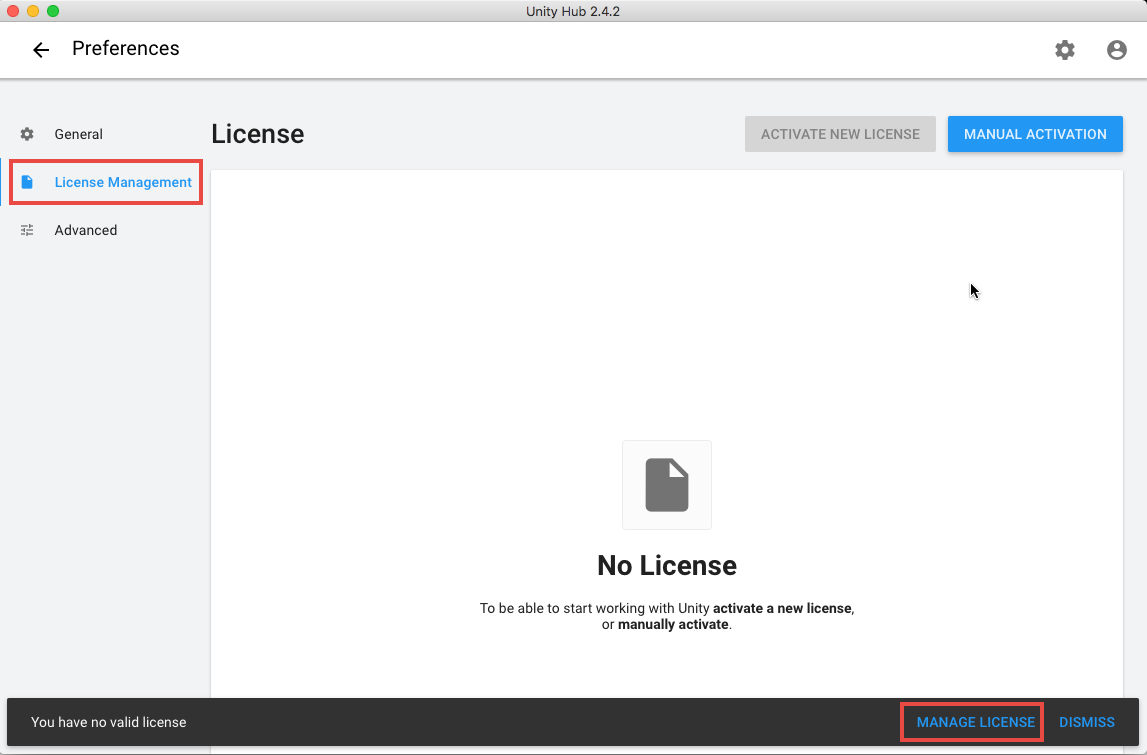Image resolution: width=1147 pixels, height=755 pixels.
Task: Open the General preferences section
Action: coord(78,134)
